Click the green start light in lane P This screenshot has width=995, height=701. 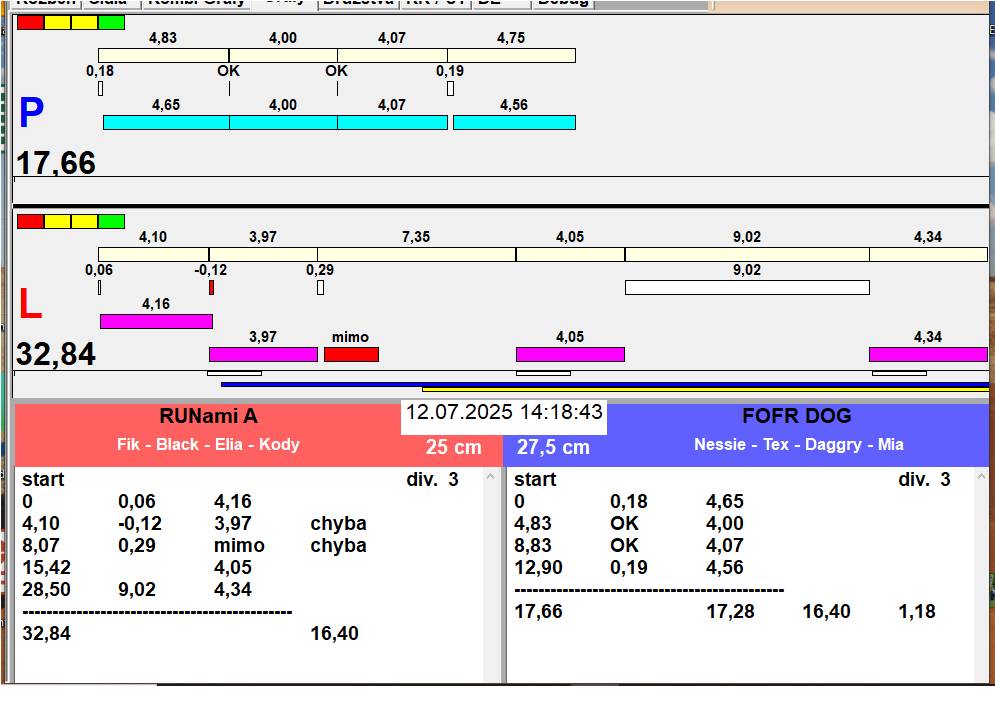(x=112, y=23)
